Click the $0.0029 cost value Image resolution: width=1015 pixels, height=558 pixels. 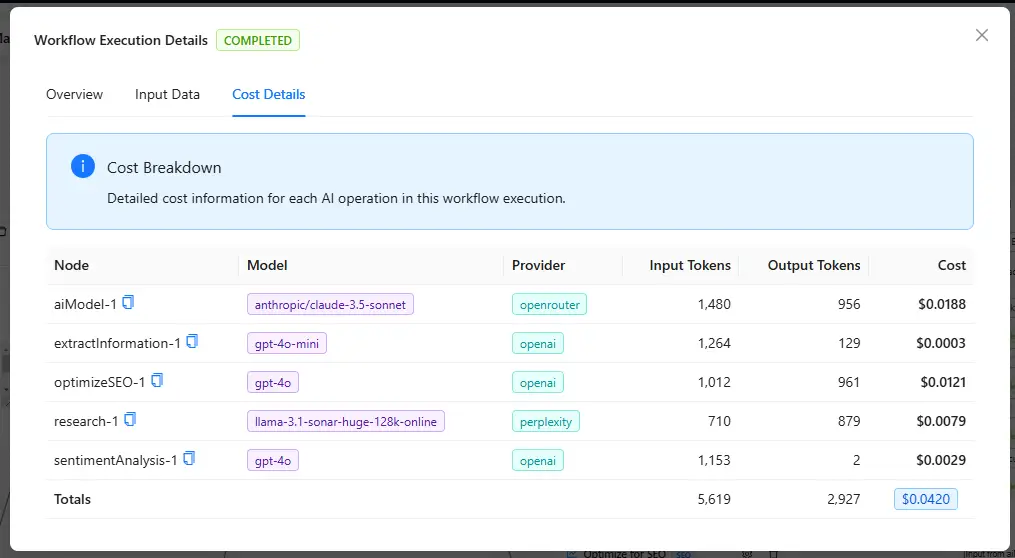click(941, 460)
